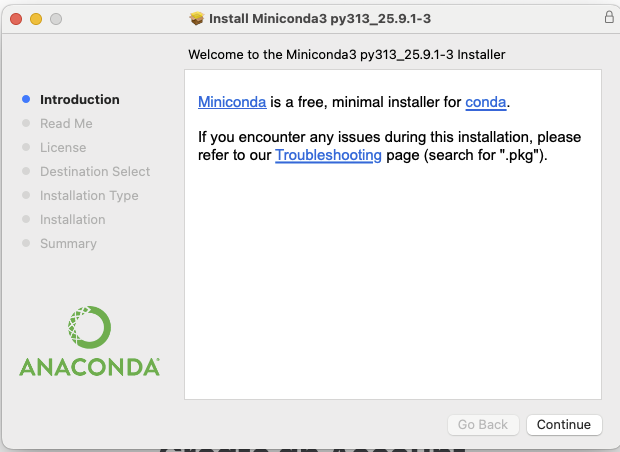Select the Installation step in the sidebar
The height and width of the screenshot is (452, 620).
[72, 219]
